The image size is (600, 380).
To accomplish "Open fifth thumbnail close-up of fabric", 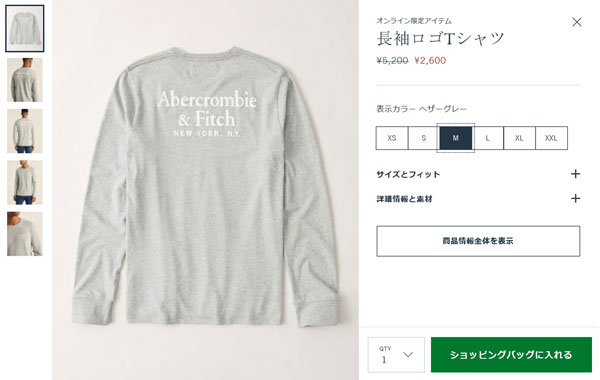I will (x=25, y=234).
